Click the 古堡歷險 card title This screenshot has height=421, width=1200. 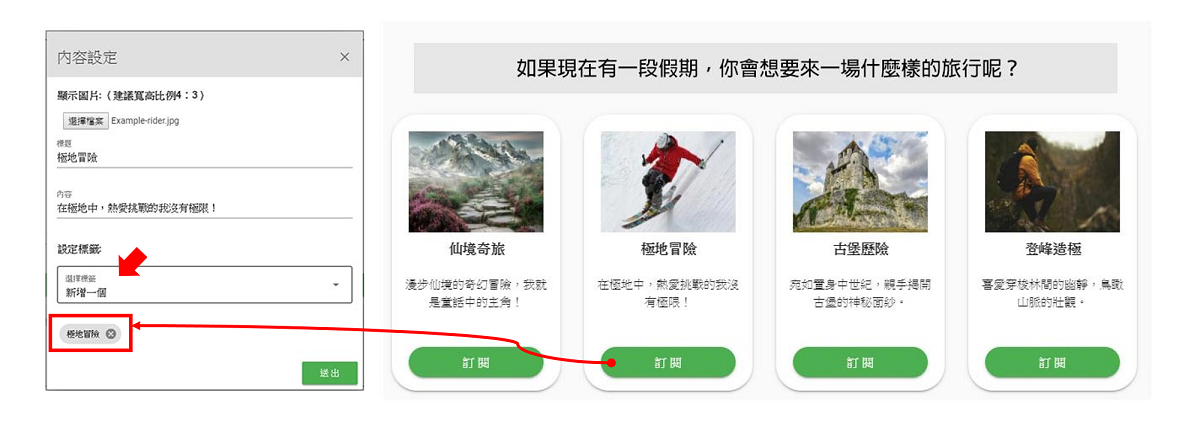tap(860, 249)
